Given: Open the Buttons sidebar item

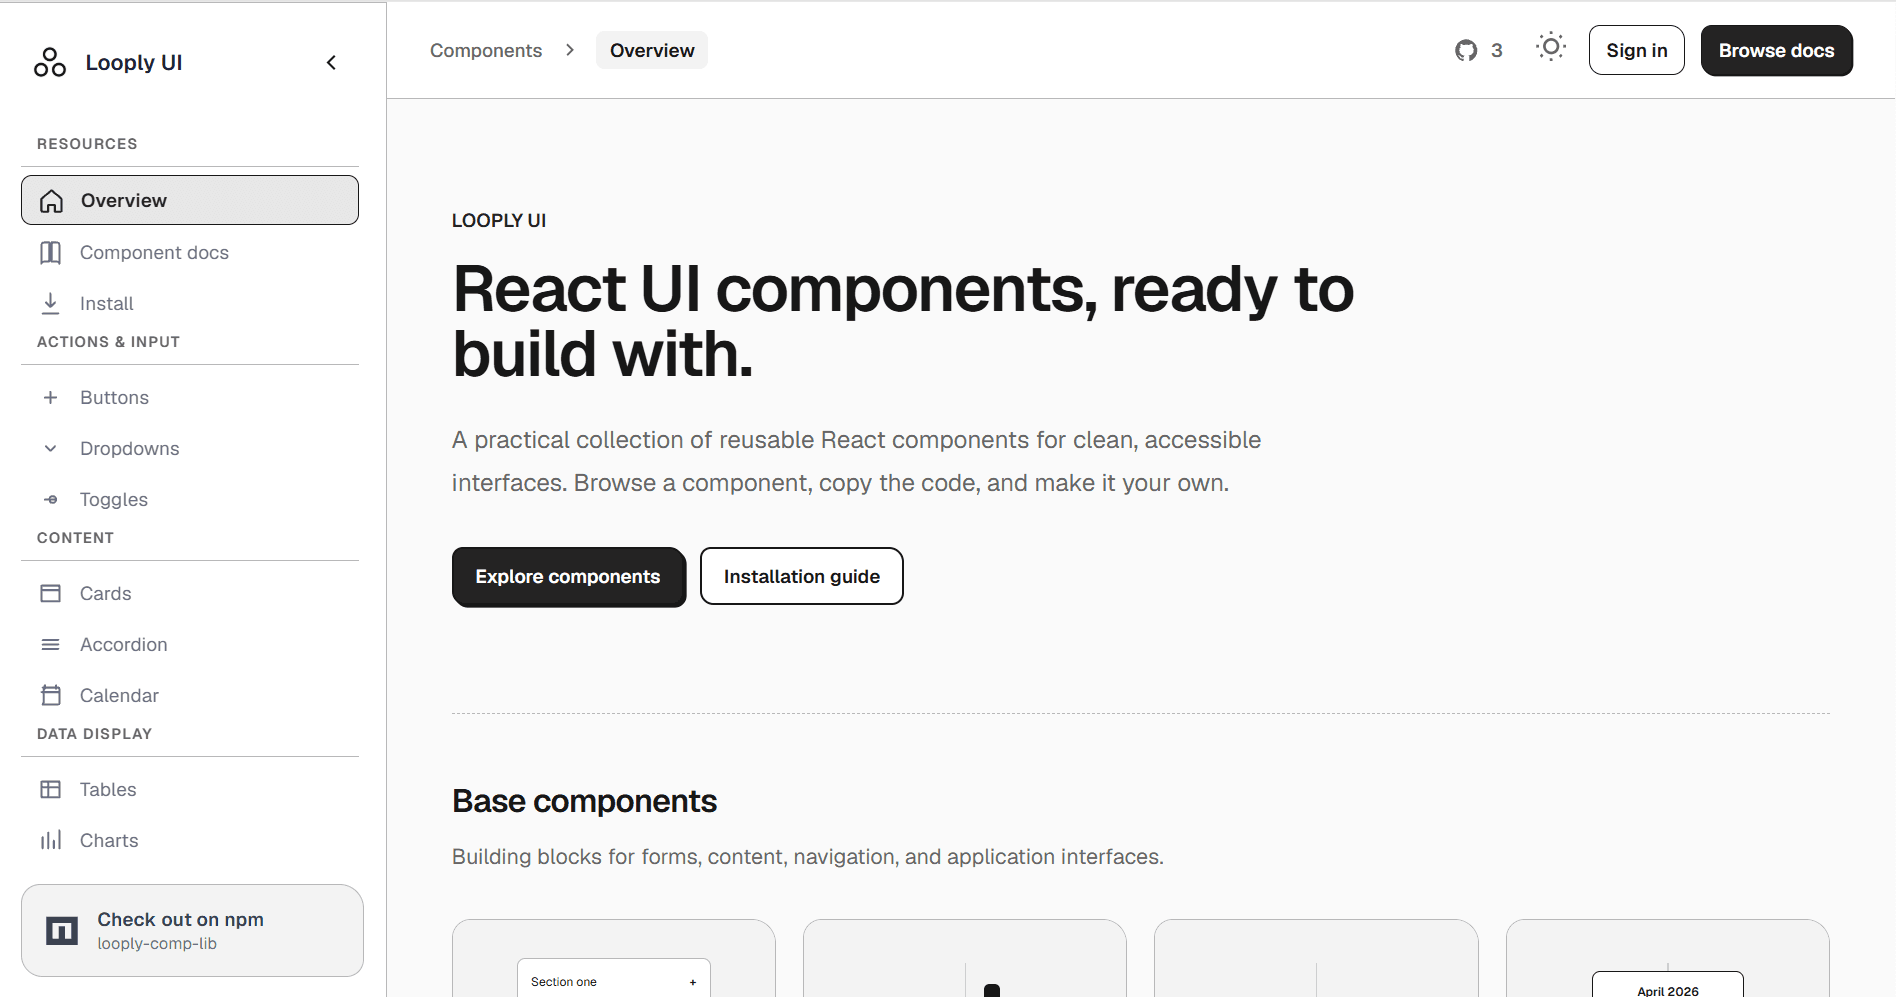Looking at the screenshot, I should [x=190, y=397].
